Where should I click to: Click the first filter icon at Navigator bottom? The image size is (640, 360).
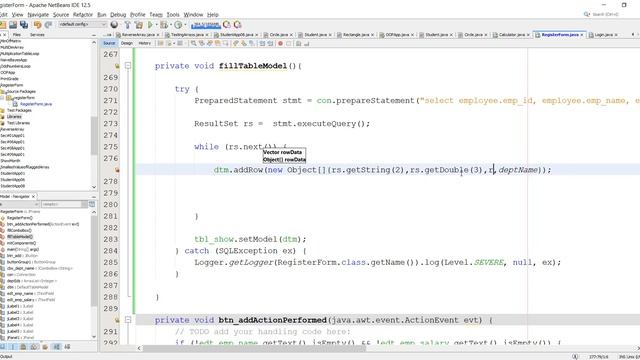(x=2, y=347)
